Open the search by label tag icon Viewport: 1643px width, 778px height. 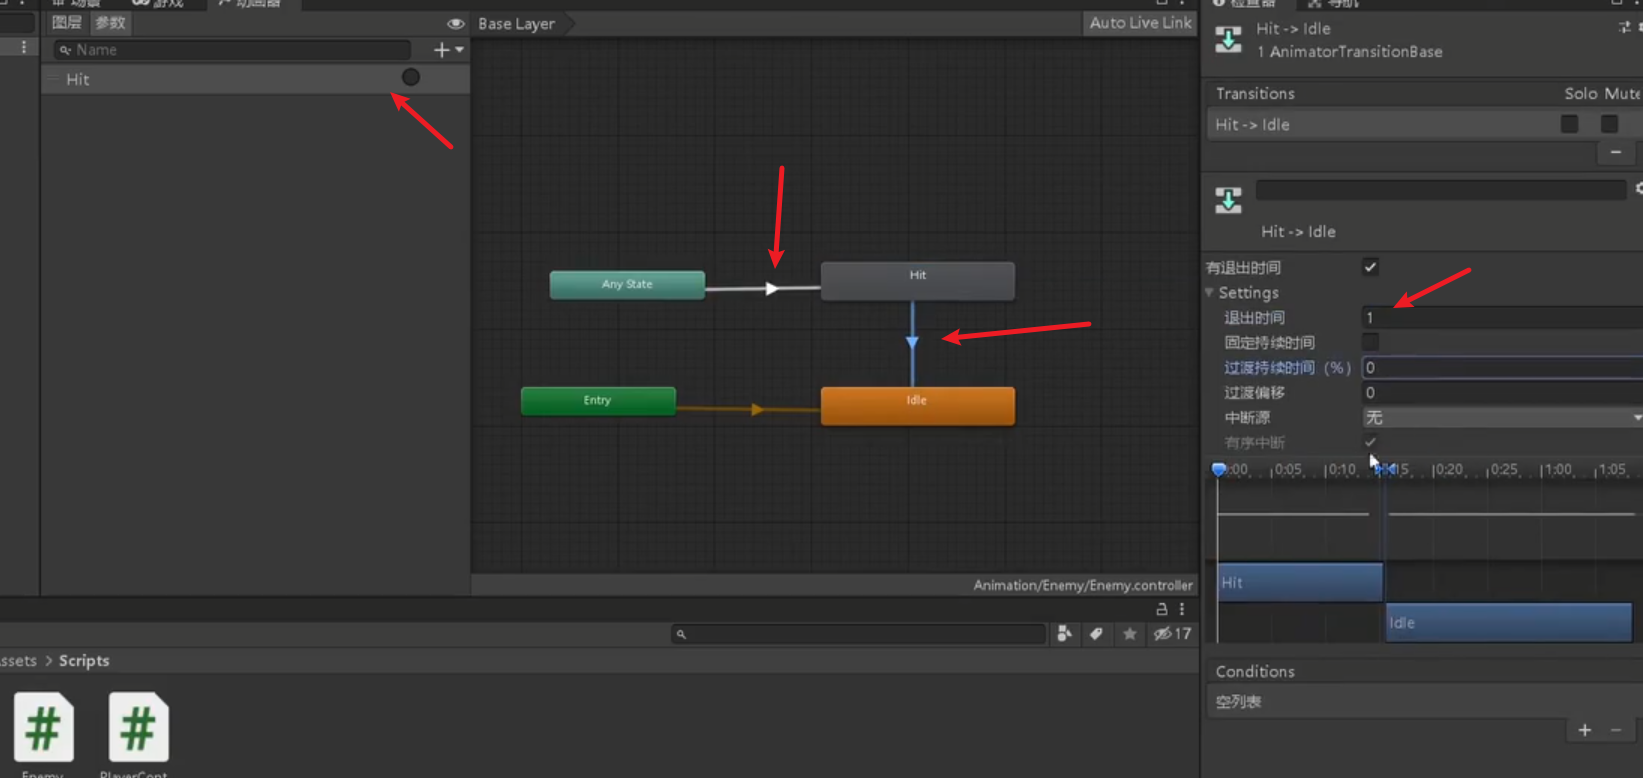pyautogui.click(x=1096, y=633)
